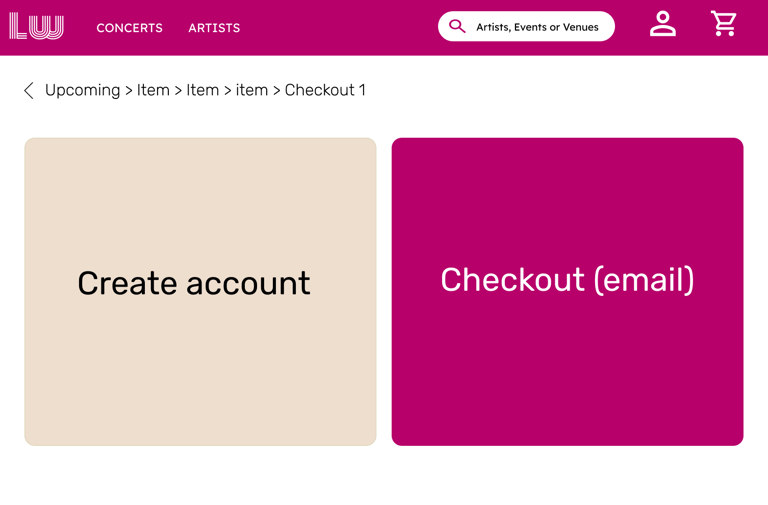Open the CONCERTS menu item

(x=129, y=28)
